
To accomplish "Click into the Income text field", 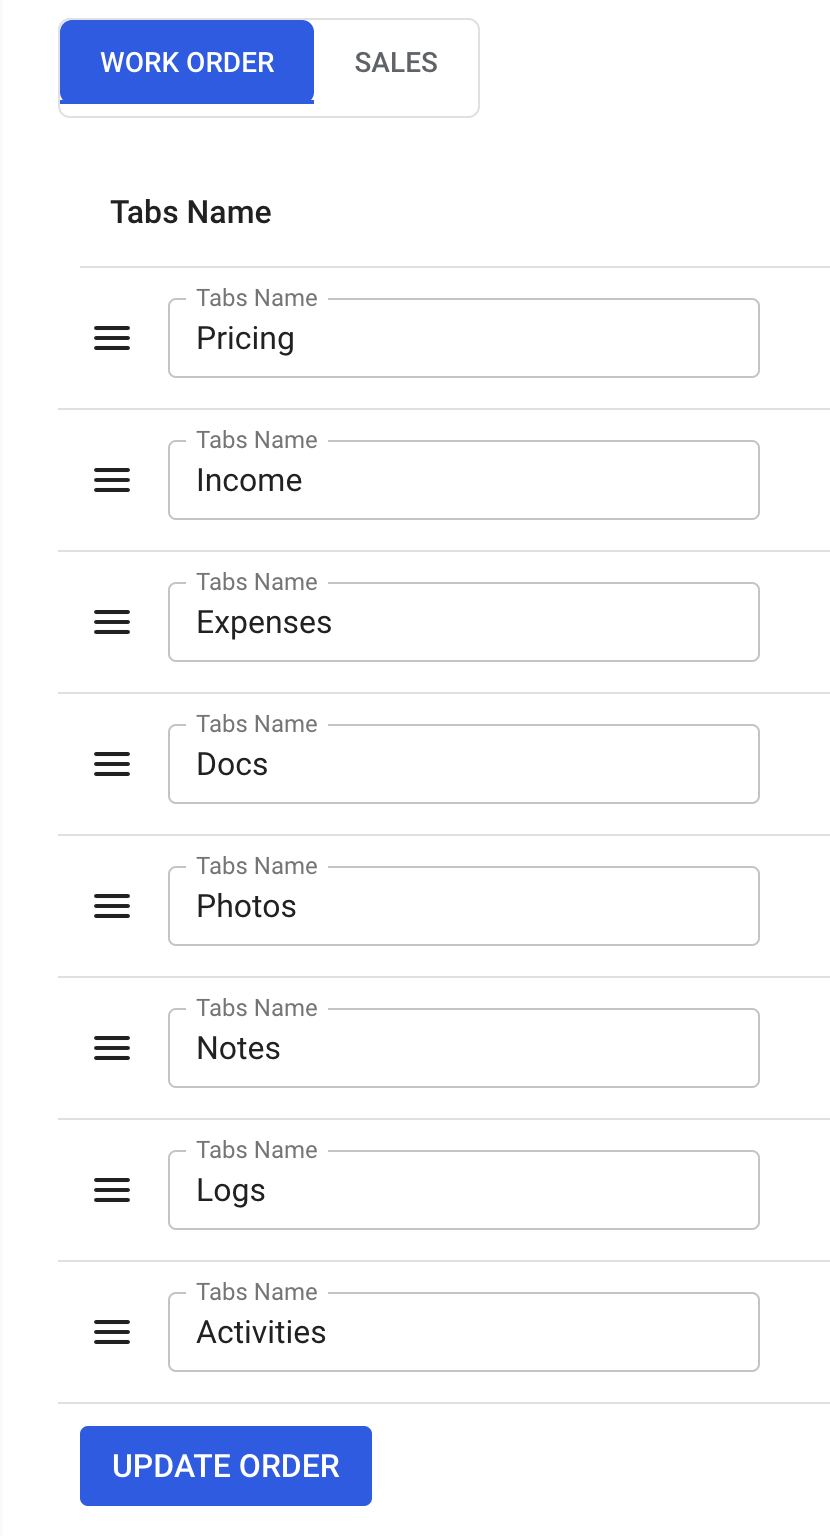I will point(463,481).
